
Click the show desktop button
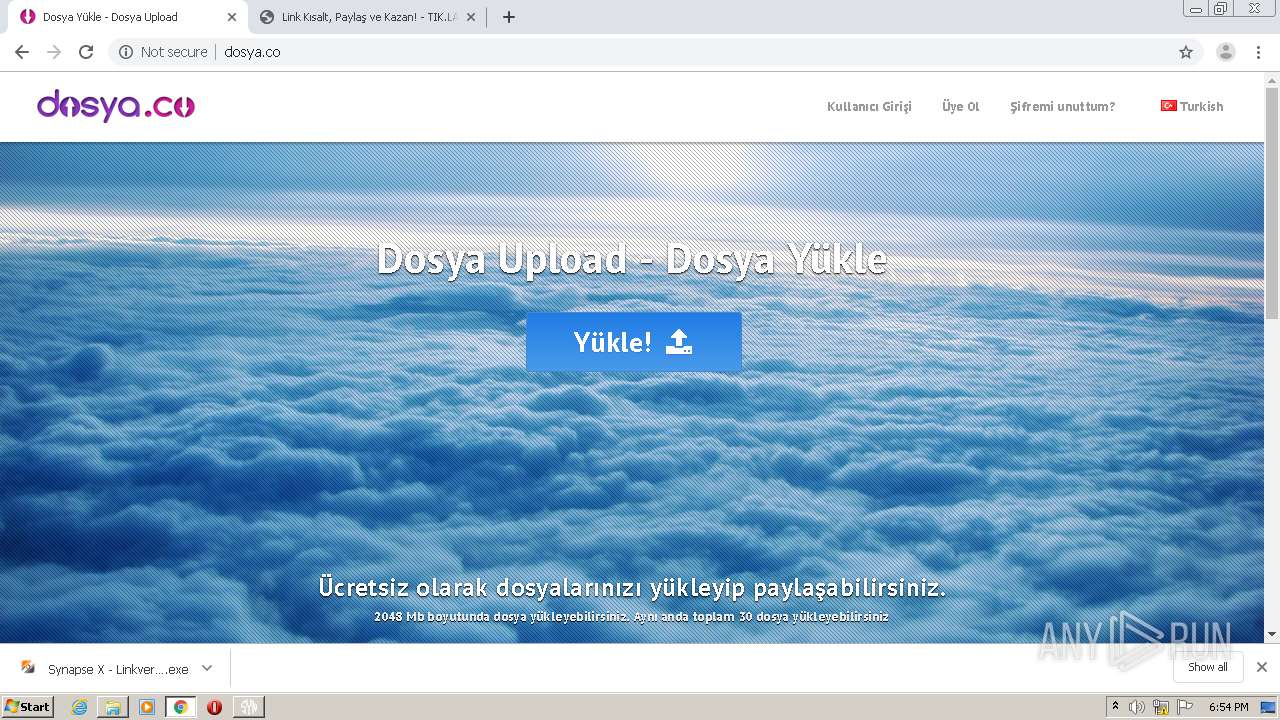1269,707
